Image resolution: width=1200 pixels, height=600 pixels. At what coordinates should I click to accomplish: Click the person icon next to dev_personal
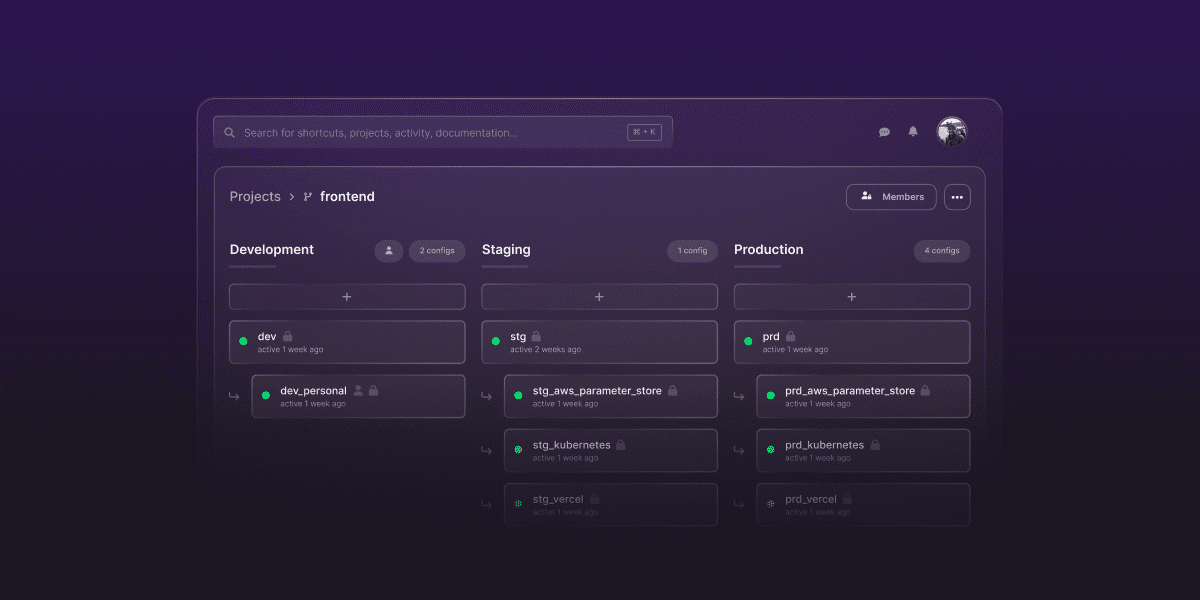pyautogui.click(x=358, y=391)
